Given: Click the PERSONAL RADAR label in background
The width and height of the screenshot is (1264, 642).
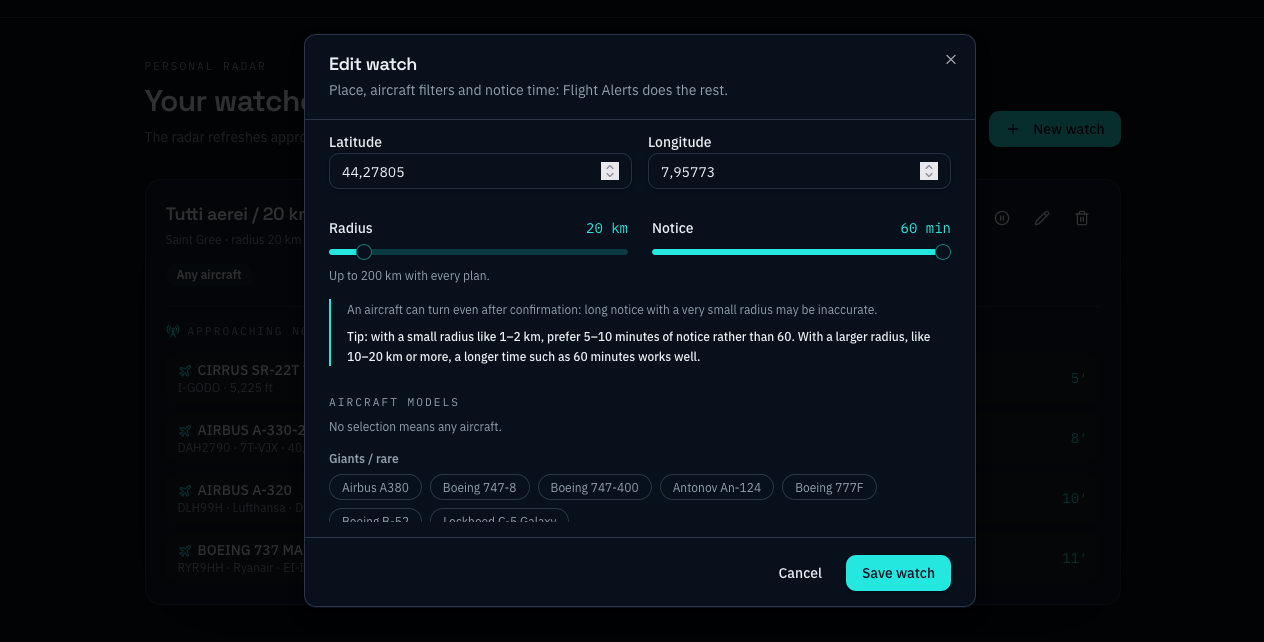Looking at the screenshot, I should pyautogui.click(x=205, y=66).
